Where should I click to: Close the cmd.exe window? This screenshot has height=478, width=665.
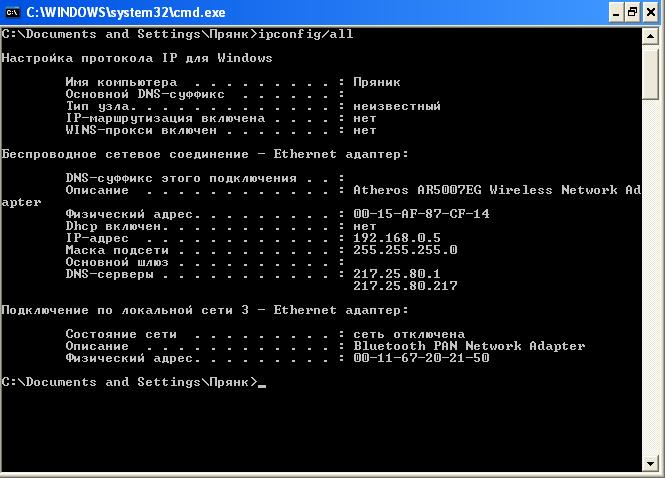(652, 12)
